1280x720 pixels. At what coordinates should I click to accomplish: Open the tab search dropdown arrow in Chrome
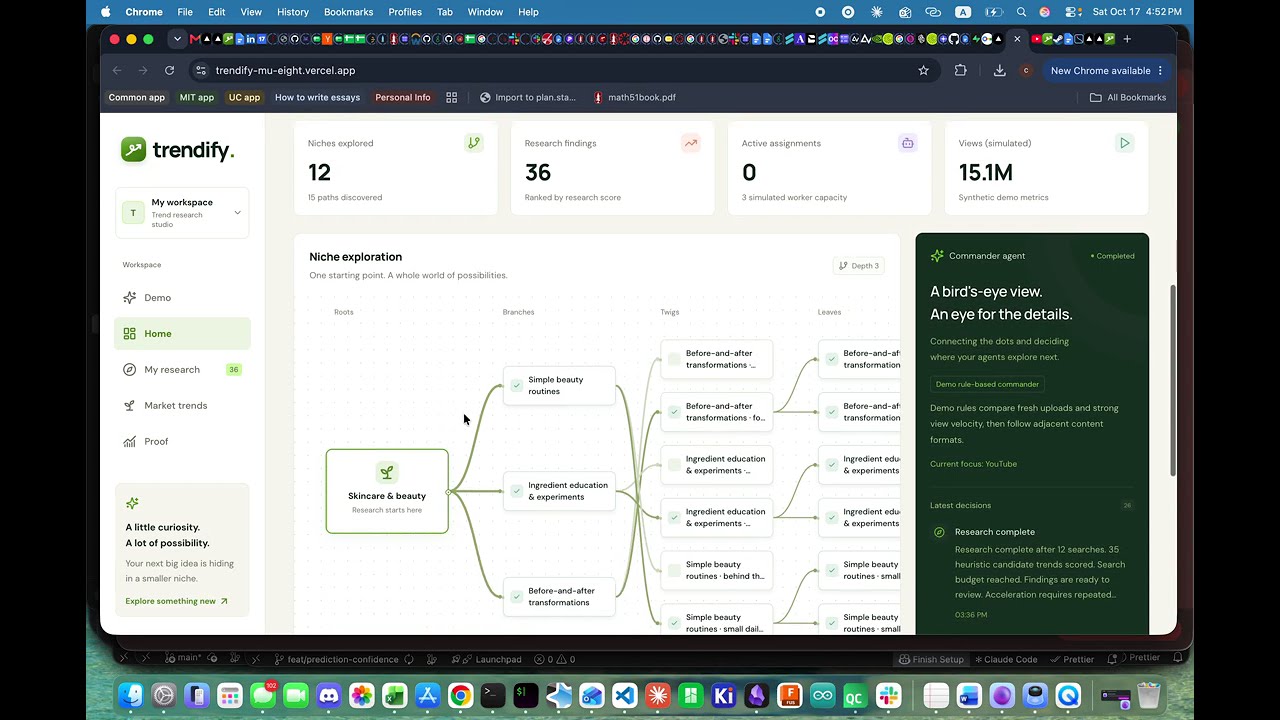coord(177,39)
